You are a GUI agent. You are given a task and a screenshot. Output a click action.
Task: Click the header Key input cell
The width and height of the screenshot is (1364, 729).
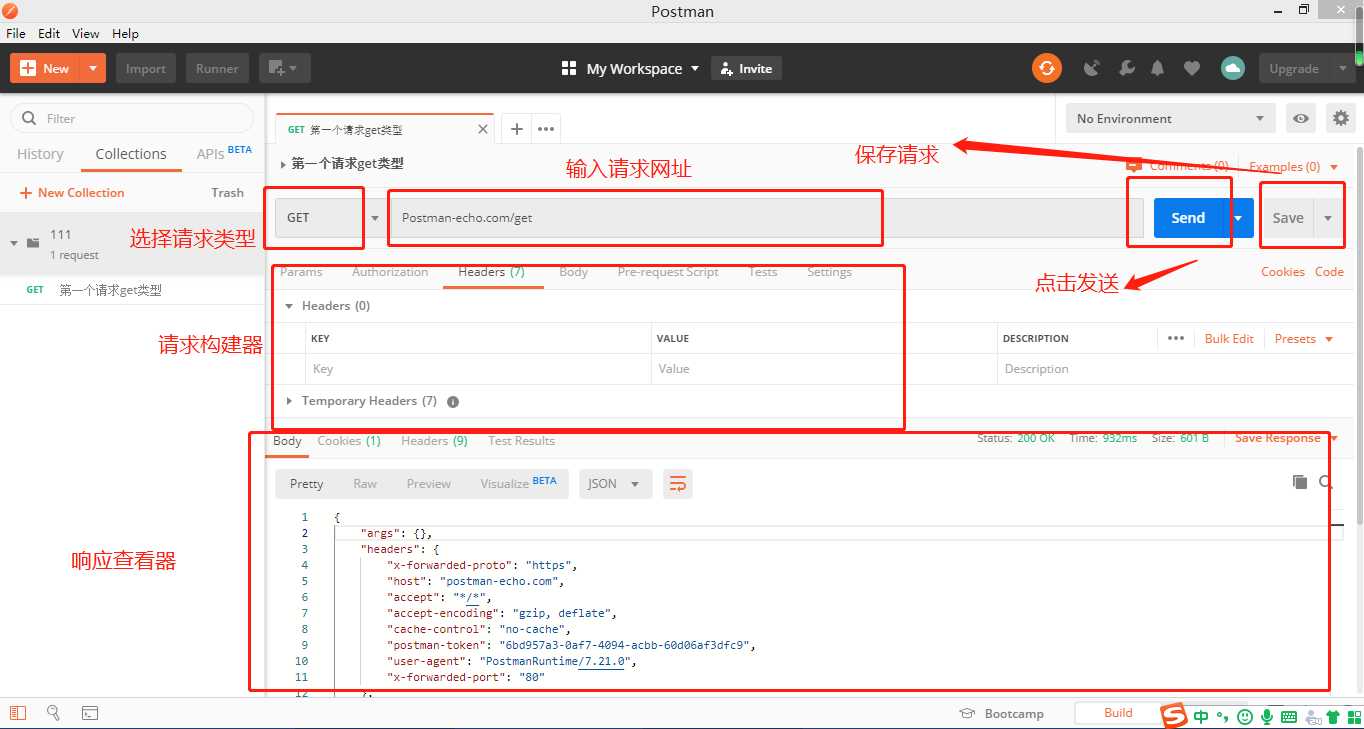[x=478, y=369]
